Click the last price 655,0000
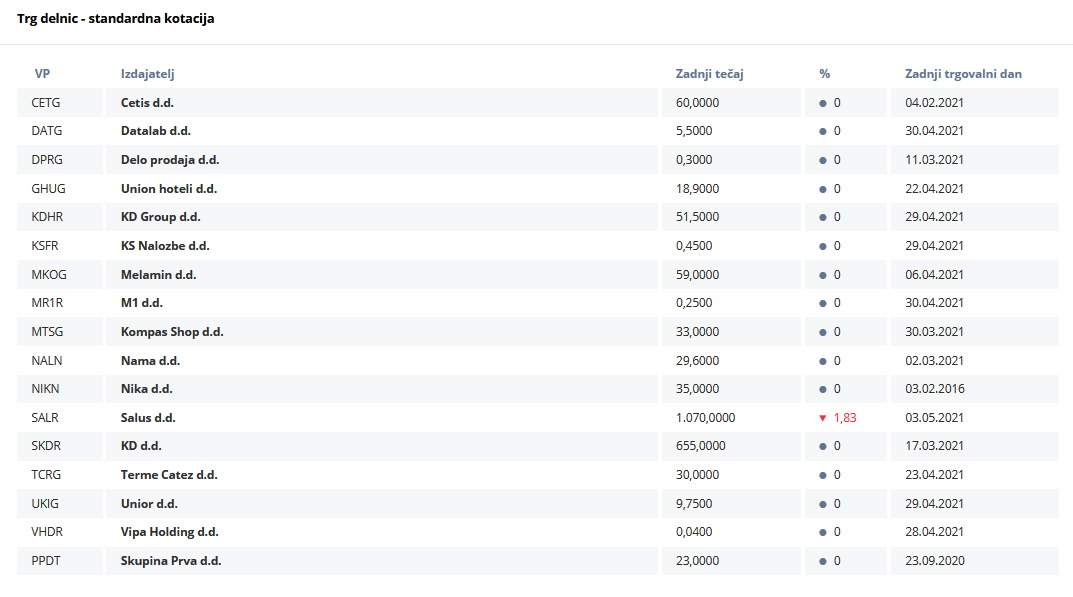Image resolution: width=1073 pixels, height=597 pixels. point(701,446)
